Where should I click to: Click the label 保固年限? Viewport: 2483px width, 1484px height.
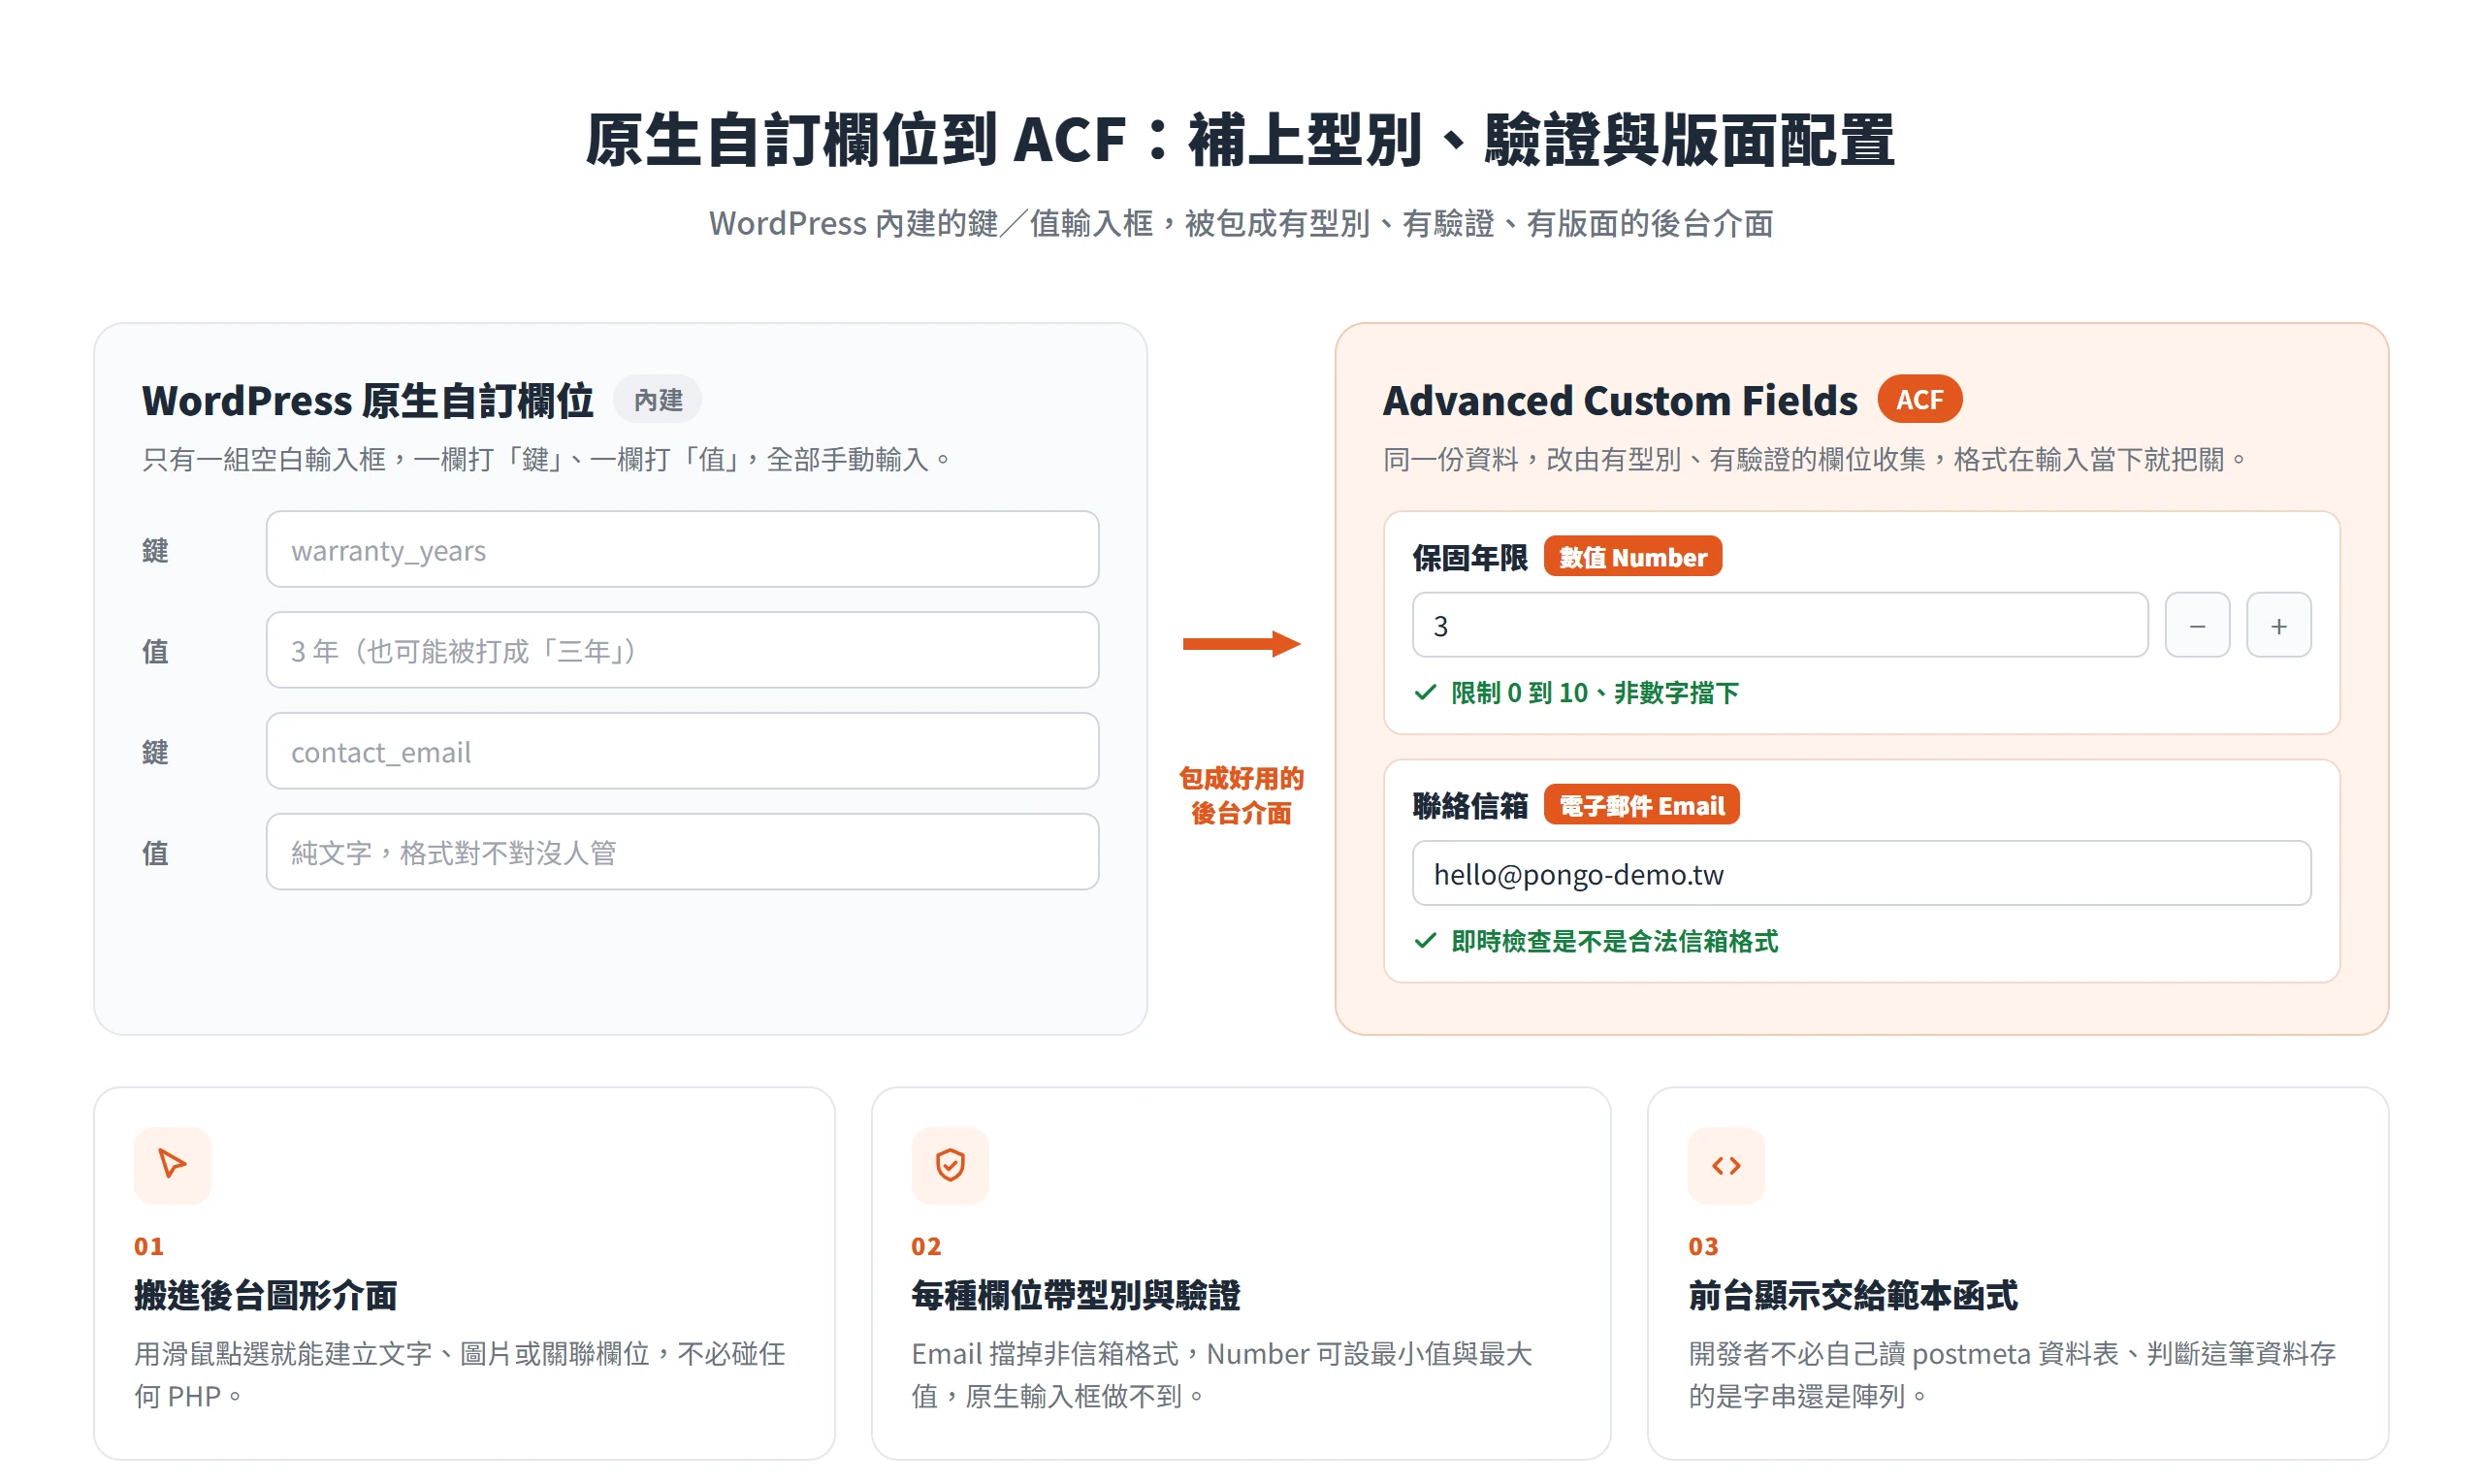(1469, 557)
